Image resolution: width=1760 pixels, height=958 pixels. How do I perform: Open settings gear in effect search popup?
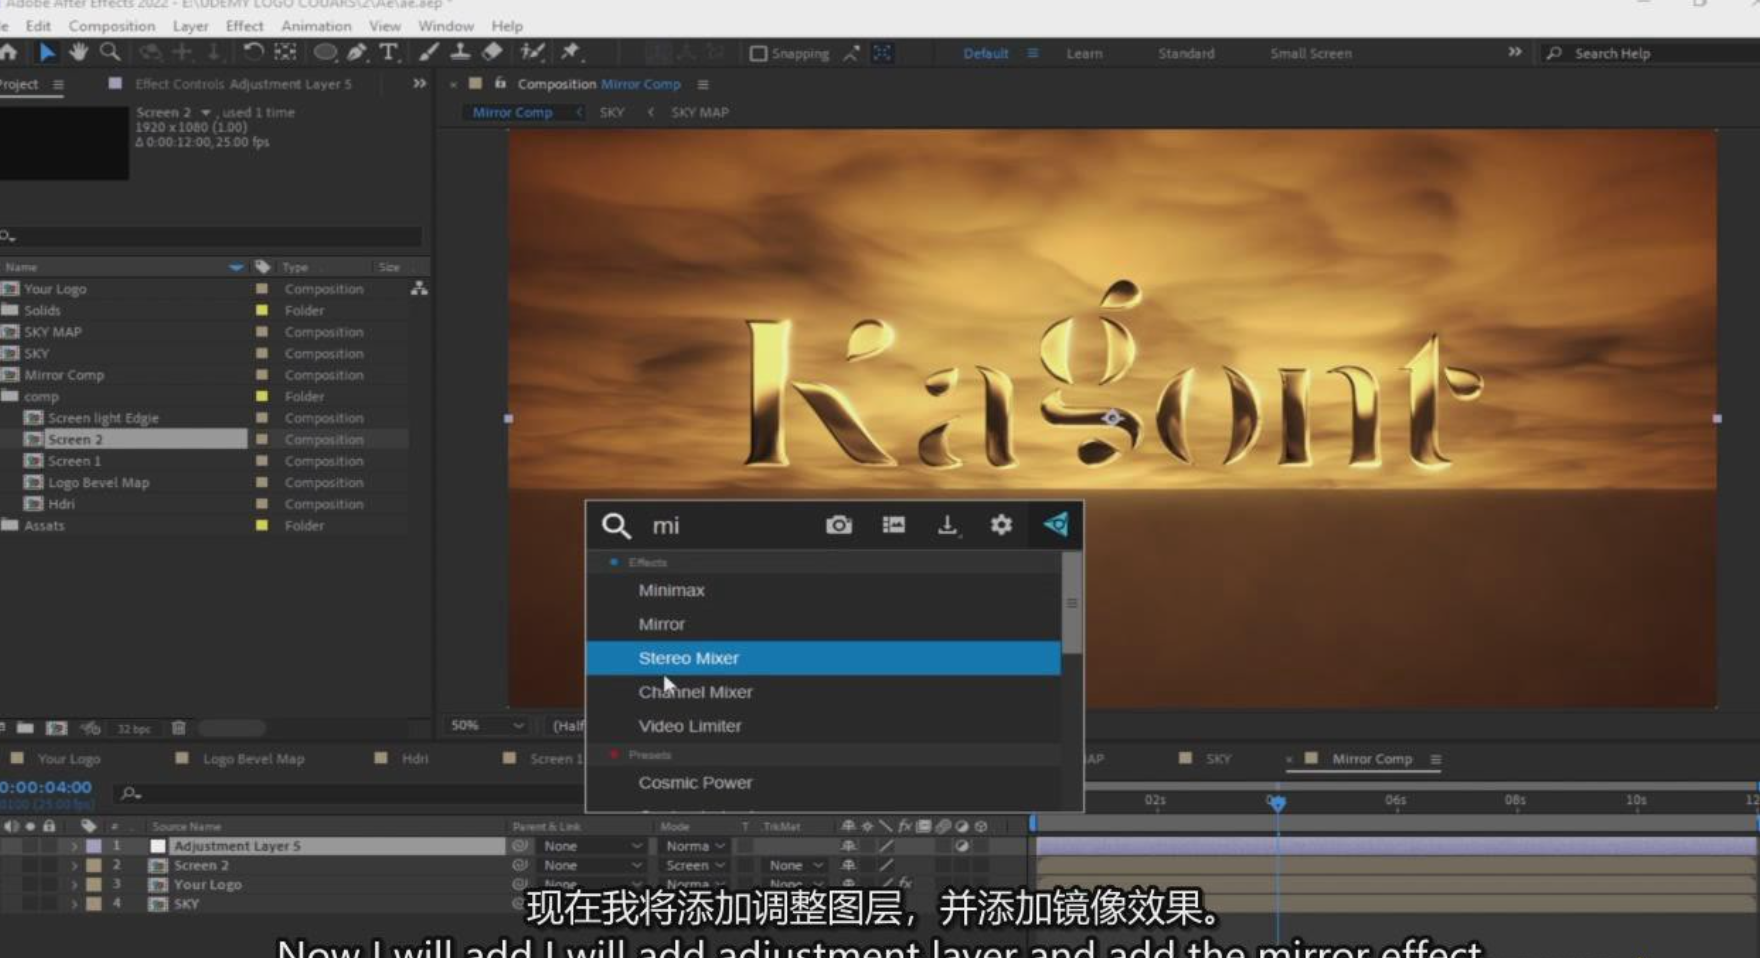point(1000,525)
